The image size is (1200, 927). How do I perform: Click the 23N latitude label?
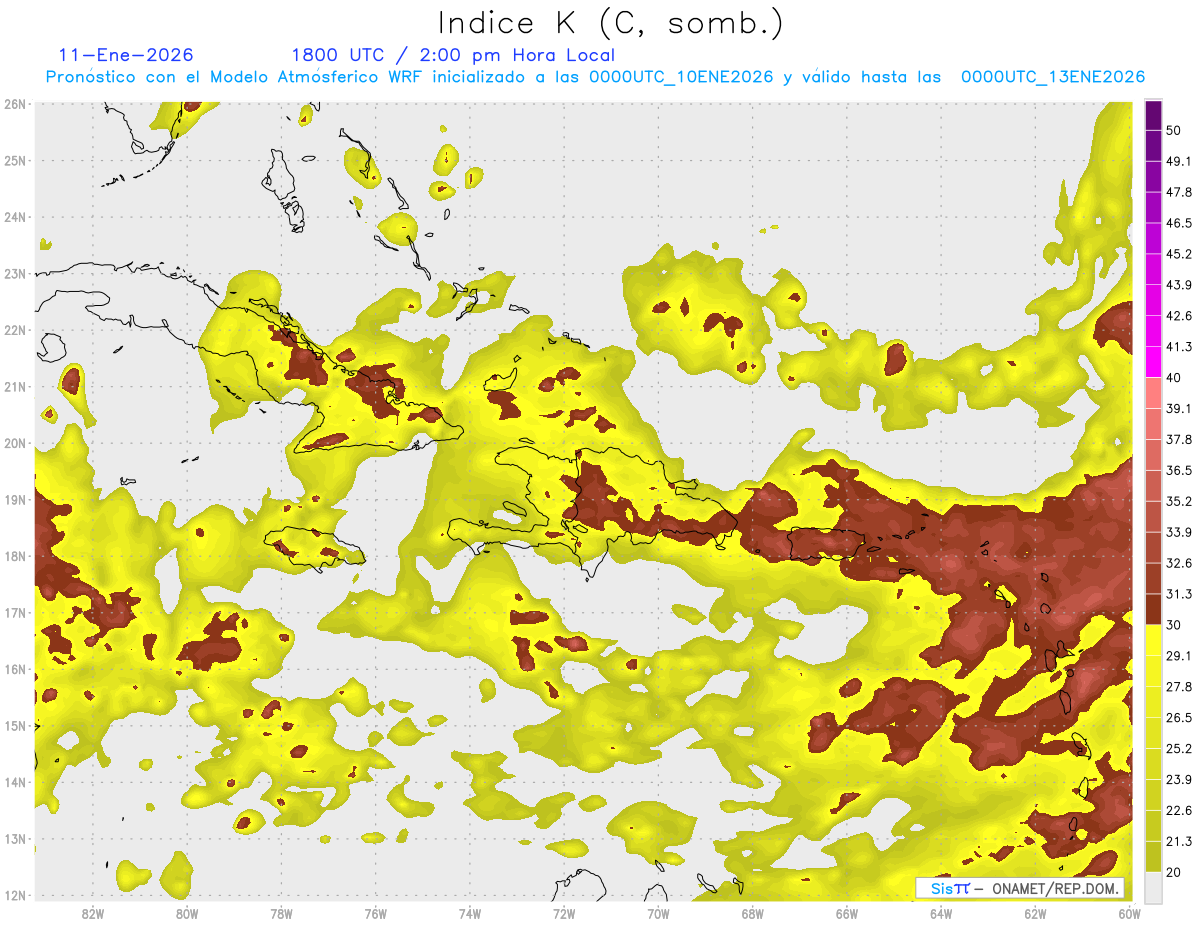pyautogui.click(x=15, y=273)
